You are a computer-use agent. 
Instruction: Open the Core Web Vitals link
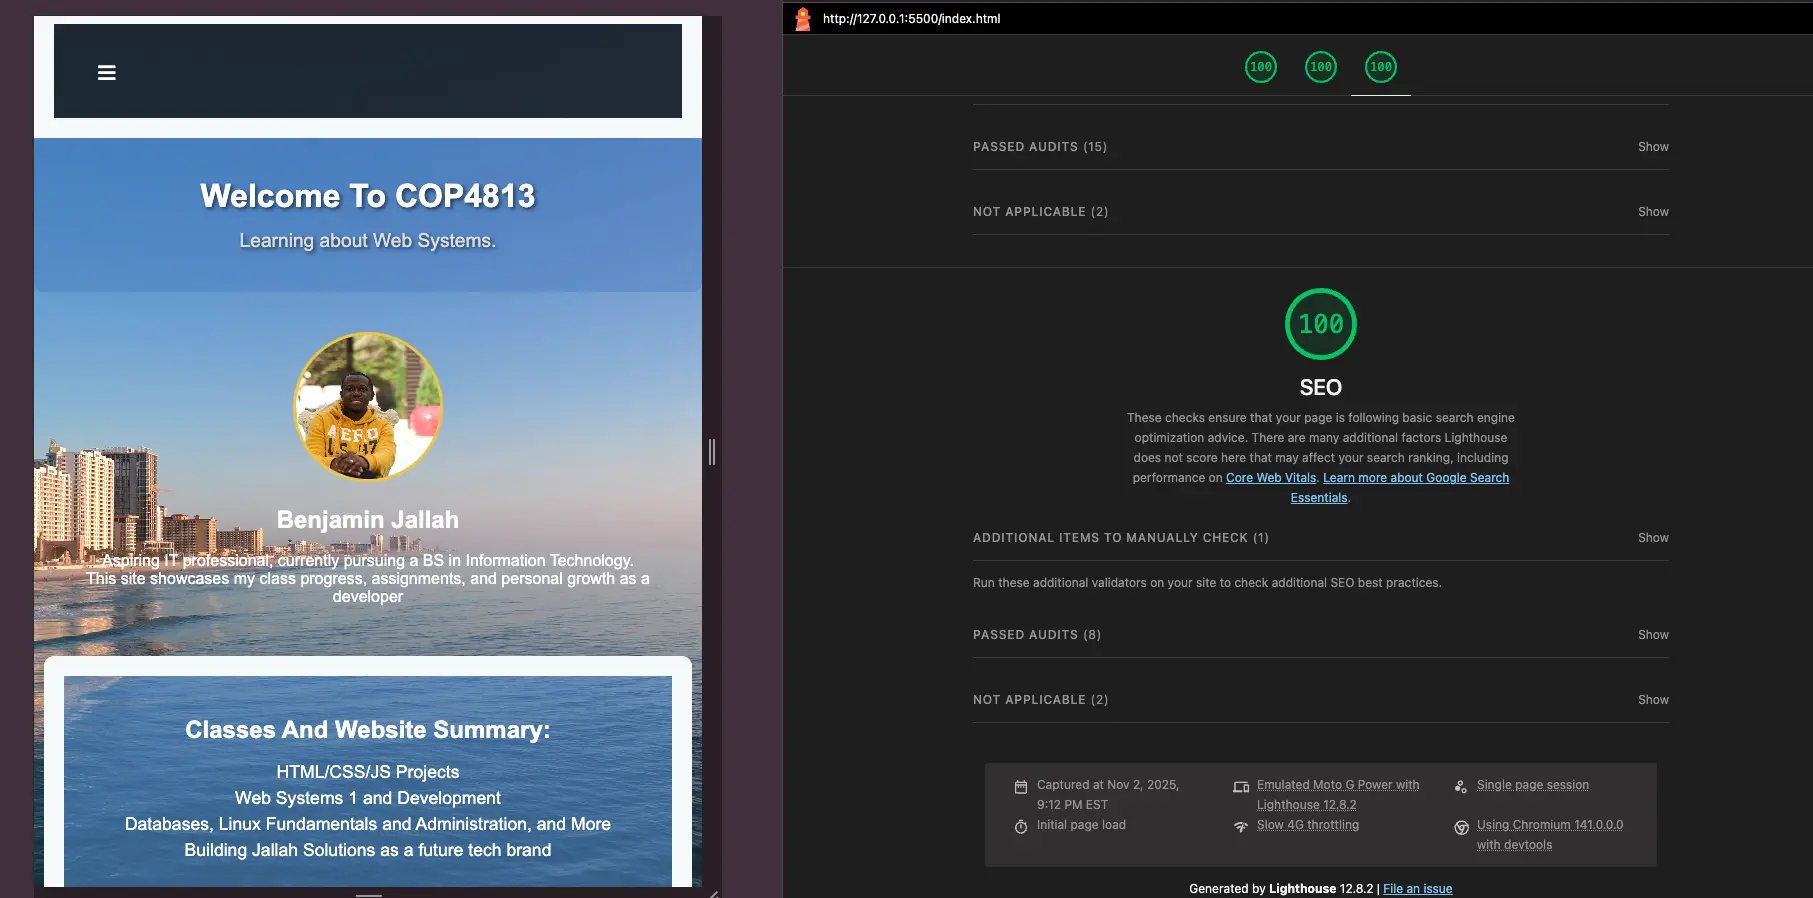click(x=1271, y=478)
